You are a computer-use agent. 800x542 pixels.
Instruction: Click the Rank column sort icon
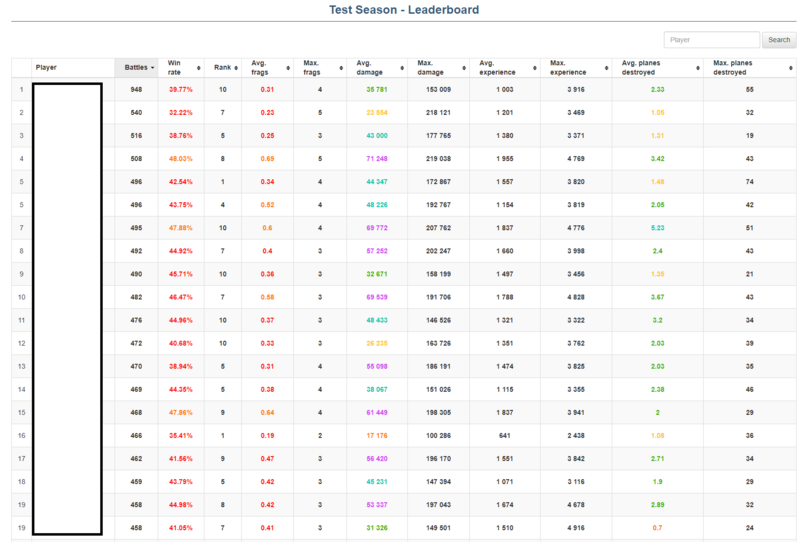point(236,68)
